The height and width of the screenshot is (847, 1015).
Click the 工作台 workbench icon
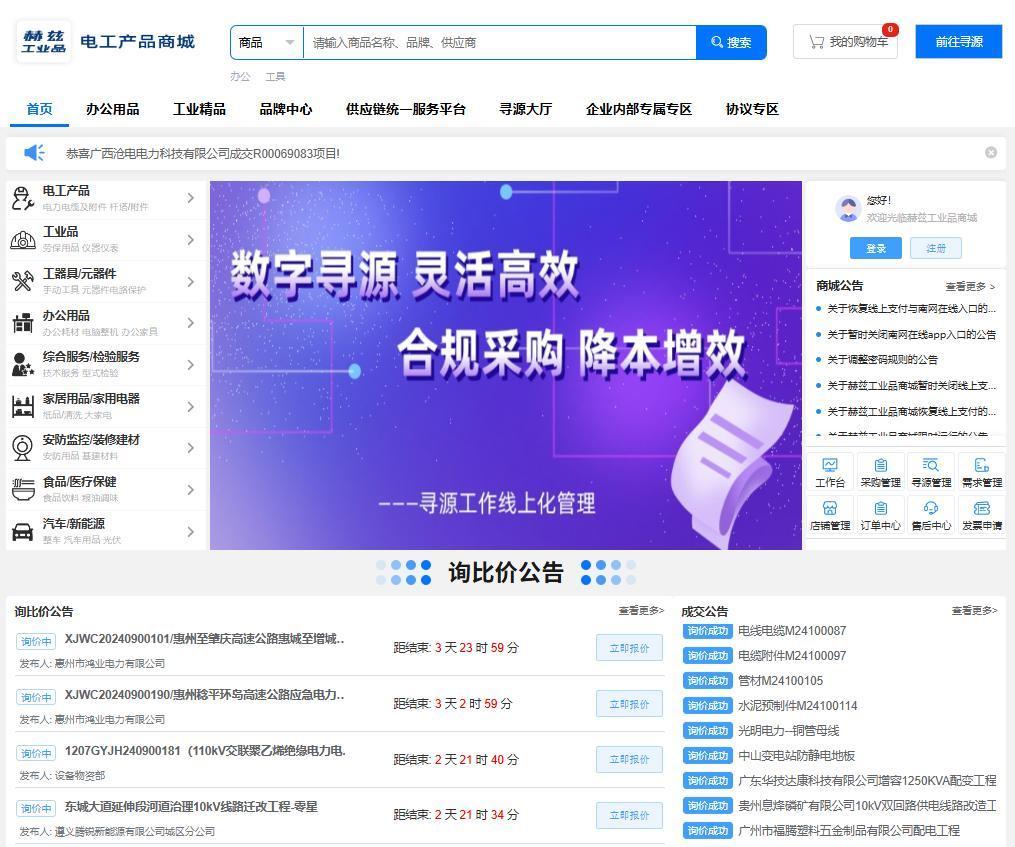(x=830, y=471)
